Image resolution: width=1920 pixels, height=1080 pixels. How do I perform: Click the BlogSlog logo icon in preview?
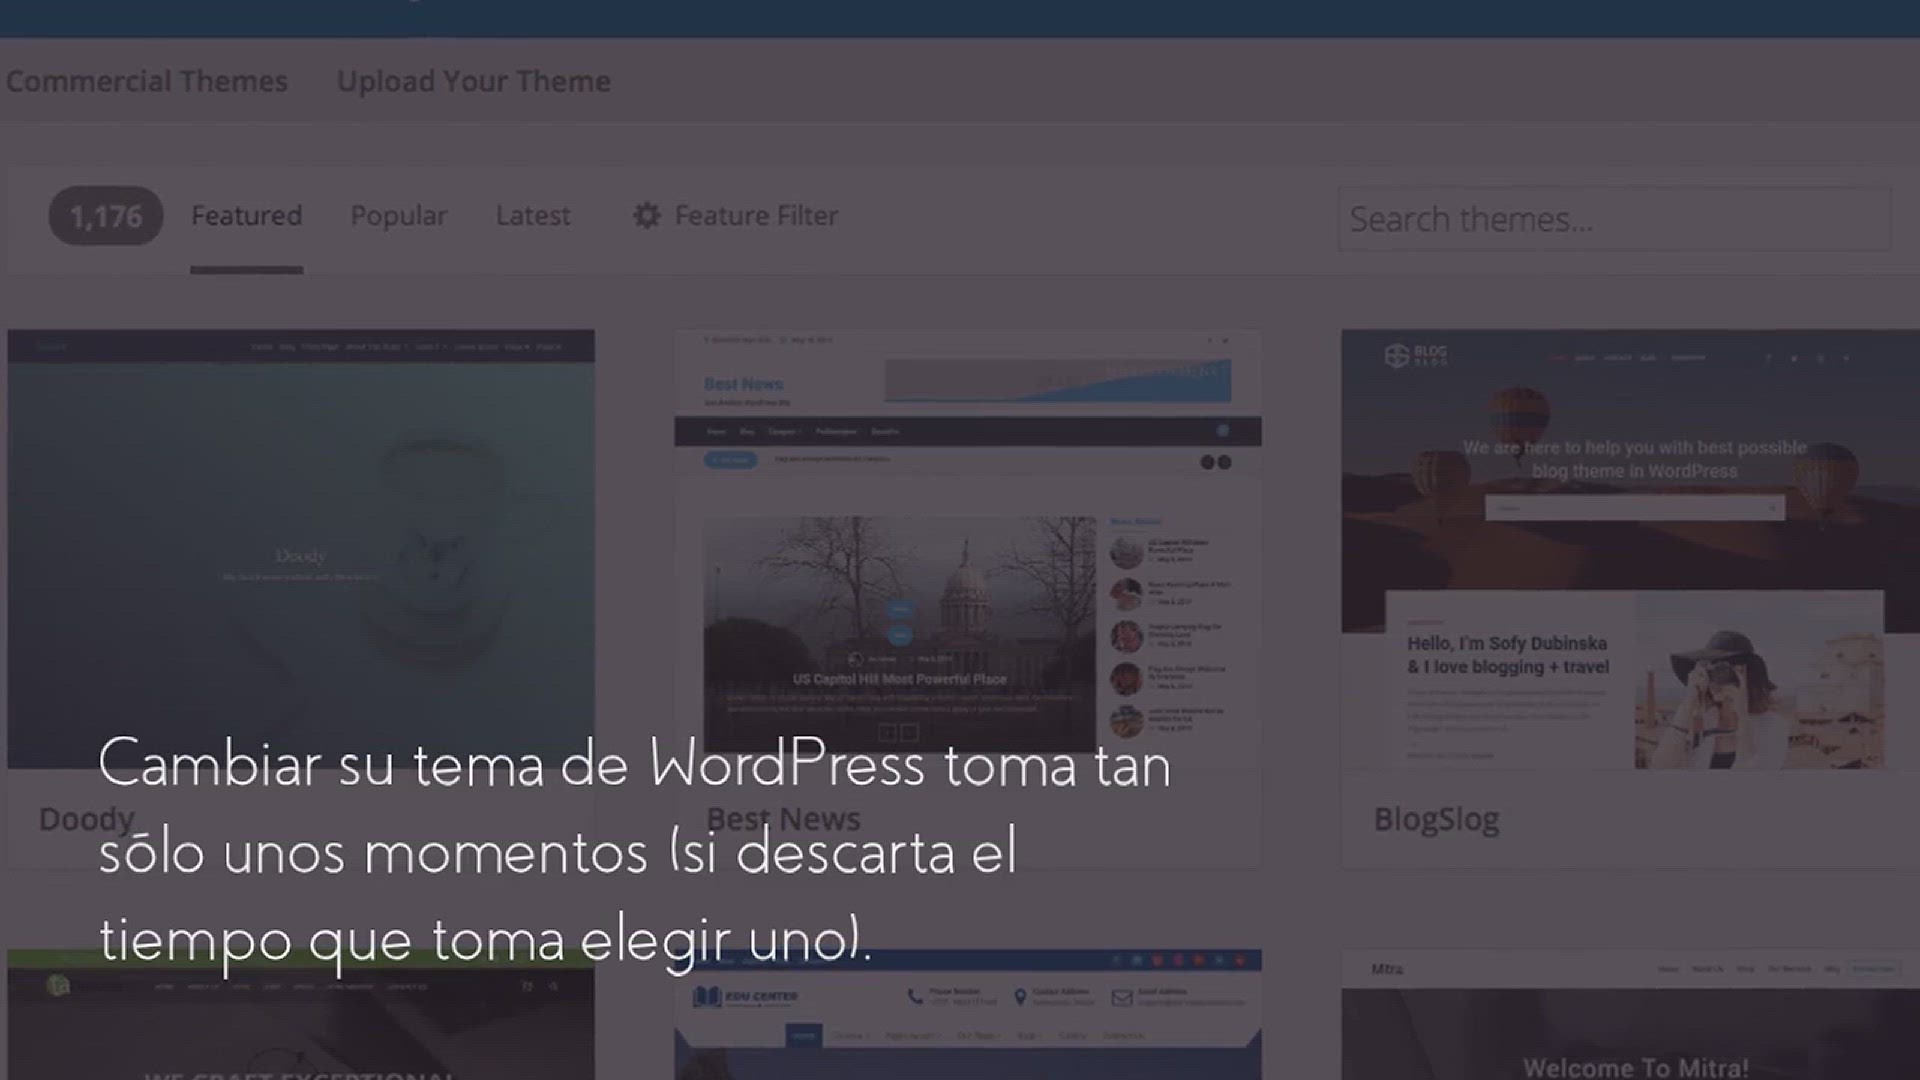click(1396, 356)
